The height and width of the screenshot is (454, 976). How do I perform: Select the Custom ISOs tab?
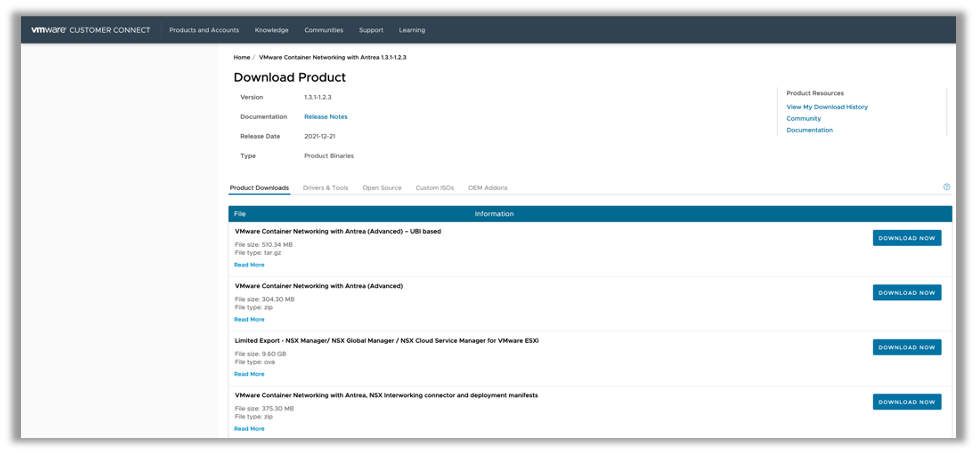435,188
